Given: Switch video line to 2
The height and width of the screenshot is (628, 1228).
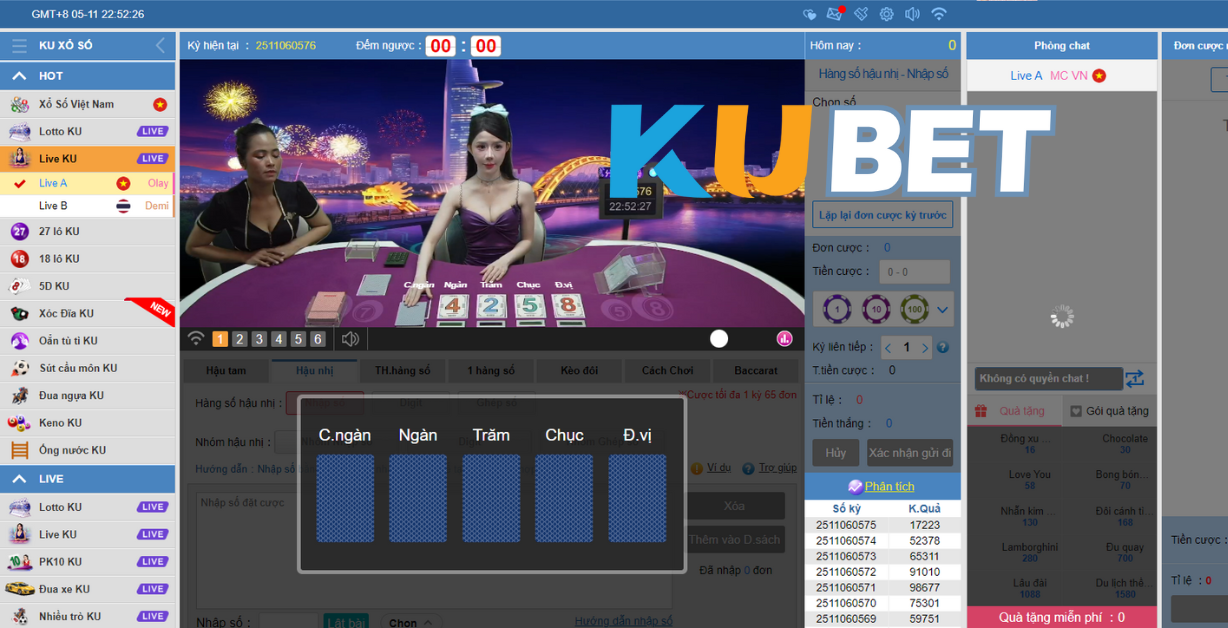Looking at the screenshot, I should [x=240, y=339].
